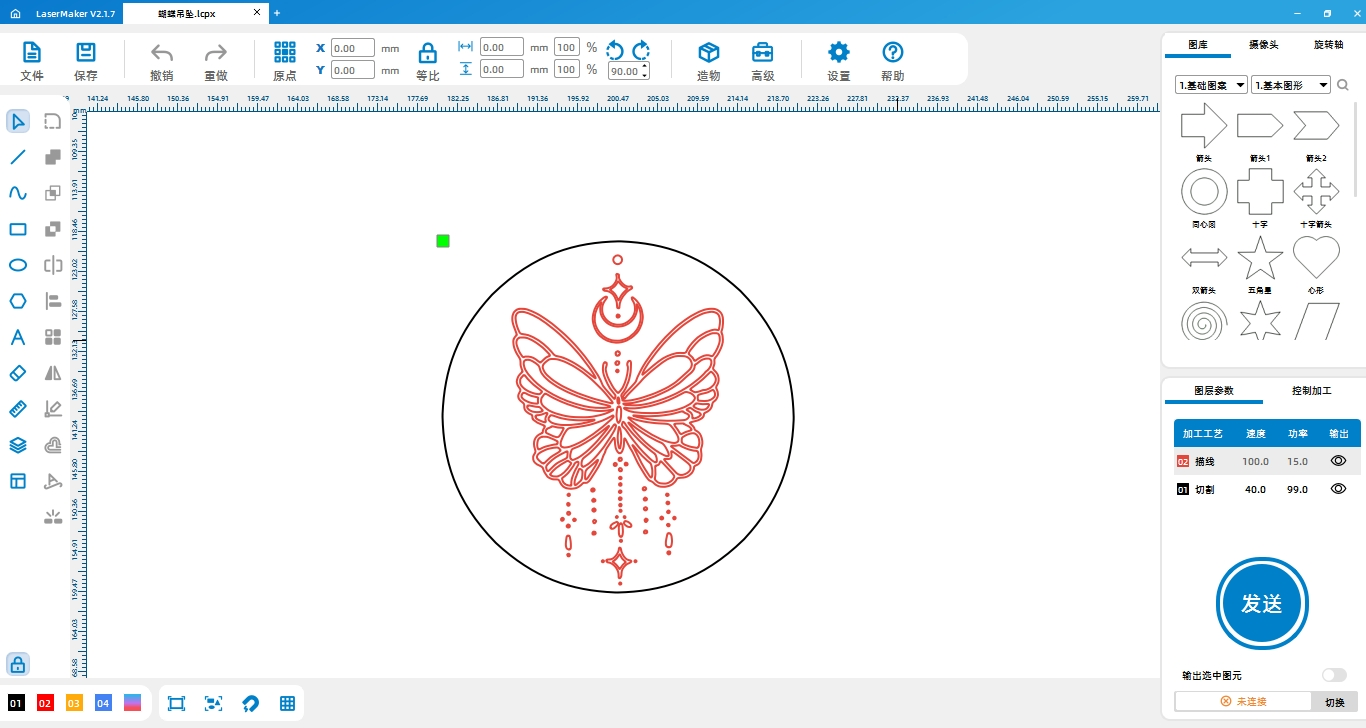Close the 蝴蝶吊坠.lcpx tab
Screen dimensions: 1366x728
pos(257,12)
